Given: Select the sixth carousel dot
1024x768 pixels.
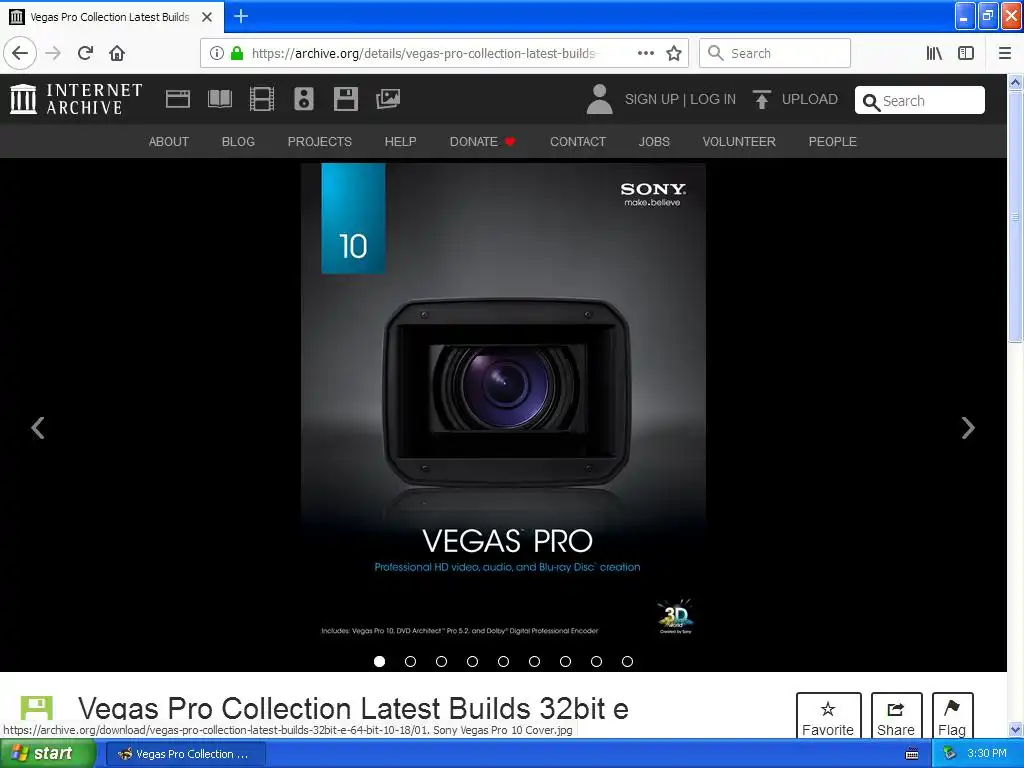Looking at the screenshot, I should coord(534,662).
